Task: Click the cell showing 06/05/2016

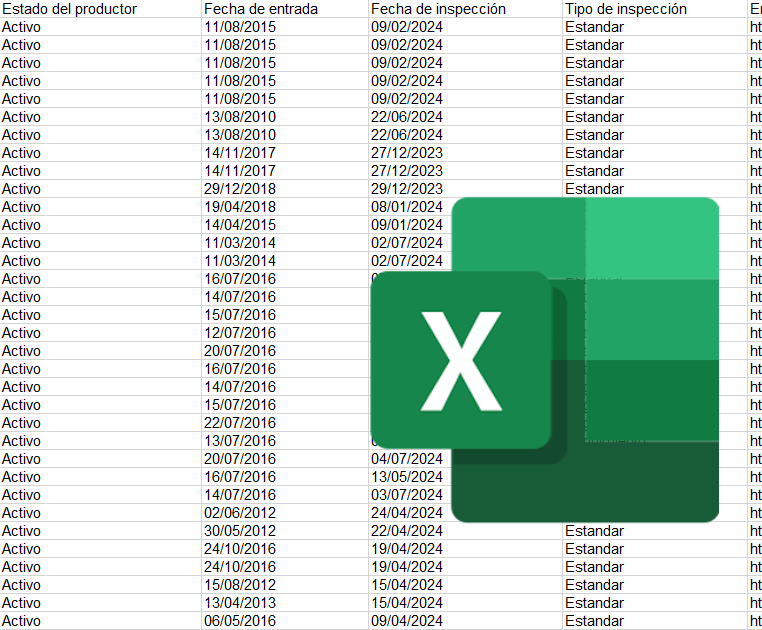Action: [x=240, y=621]
